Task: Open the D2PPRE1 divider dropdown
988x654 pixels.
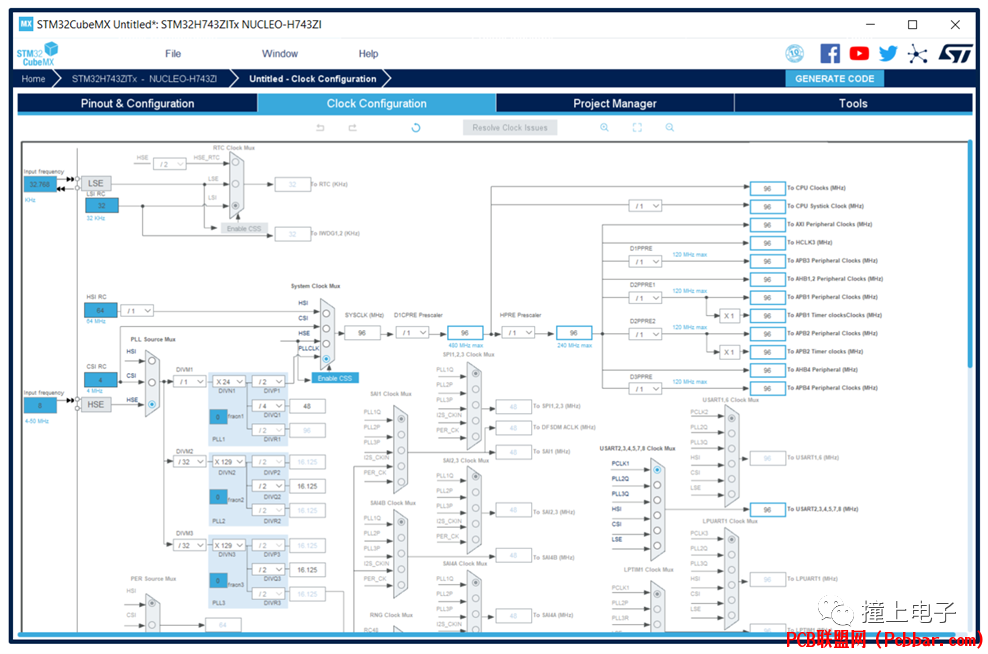Action: click(x=645, y=298)
